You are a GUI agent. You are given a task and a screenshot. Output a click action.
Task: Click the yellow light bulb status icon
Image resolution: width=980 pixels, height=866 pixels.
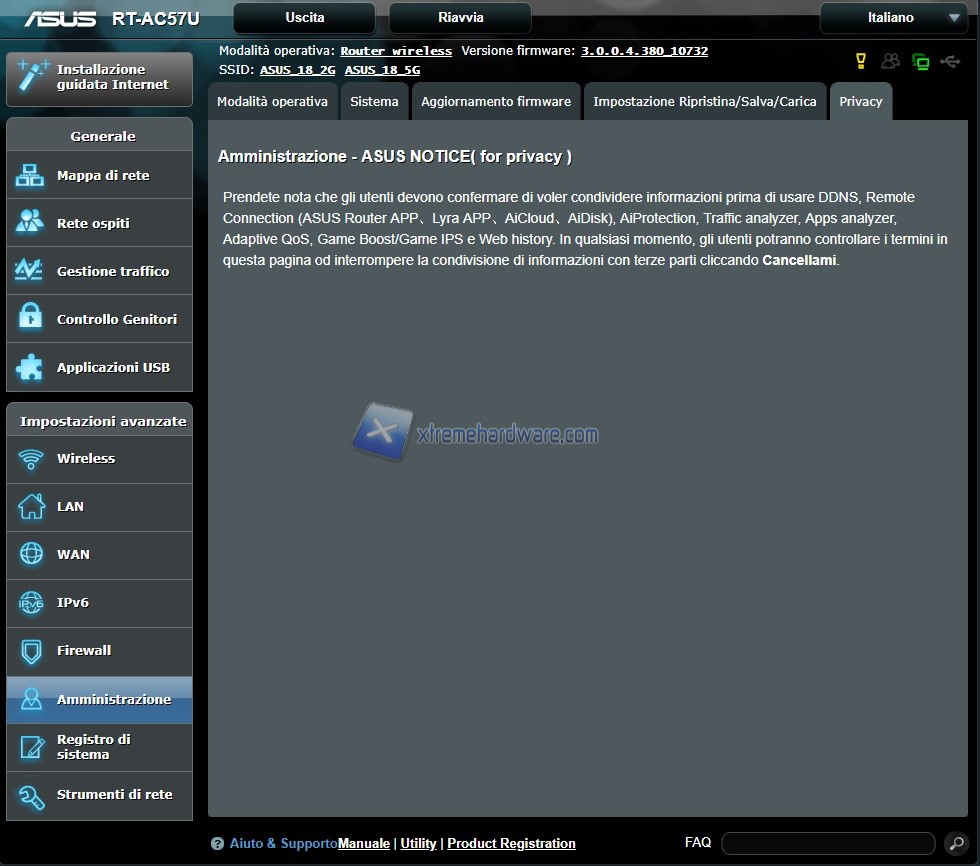point(860,61)
